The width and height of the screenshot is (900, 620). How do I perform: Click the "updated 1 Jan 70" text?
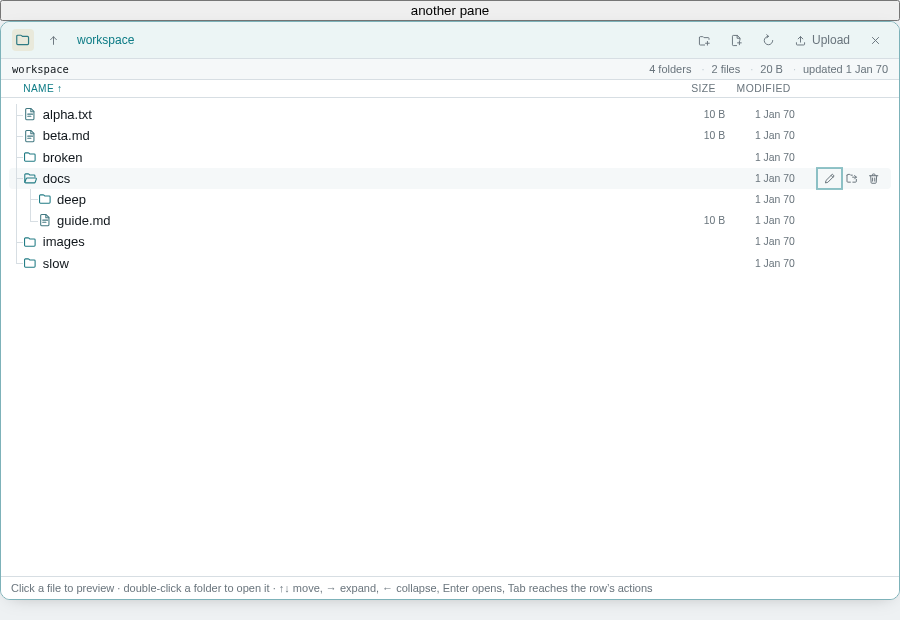[845, 69]
